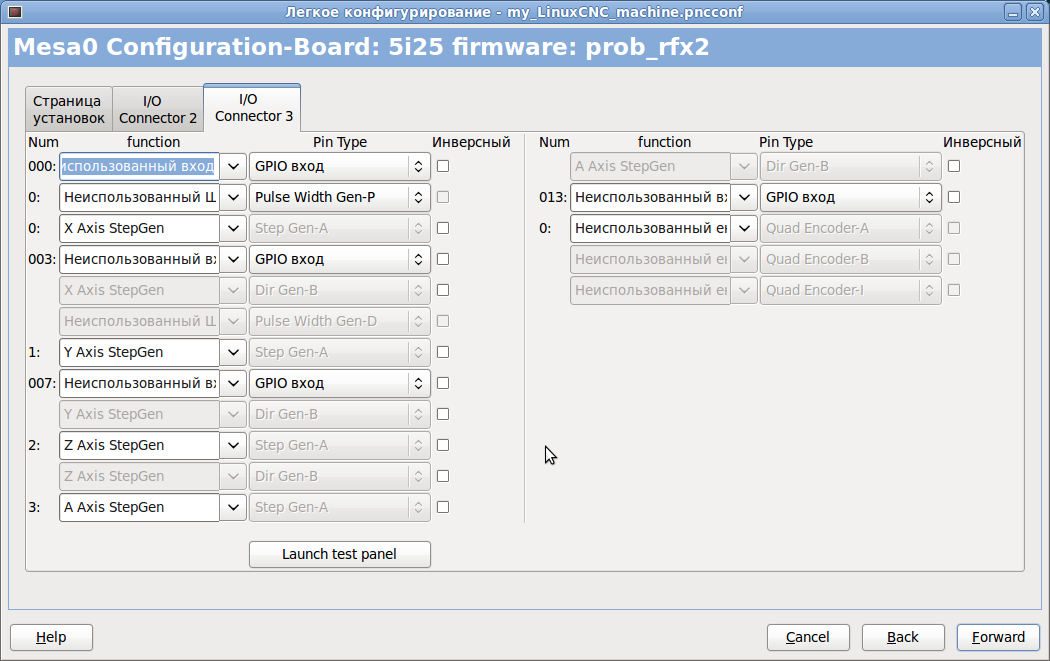Proceed with the Forward button

(x=998, y=637)
